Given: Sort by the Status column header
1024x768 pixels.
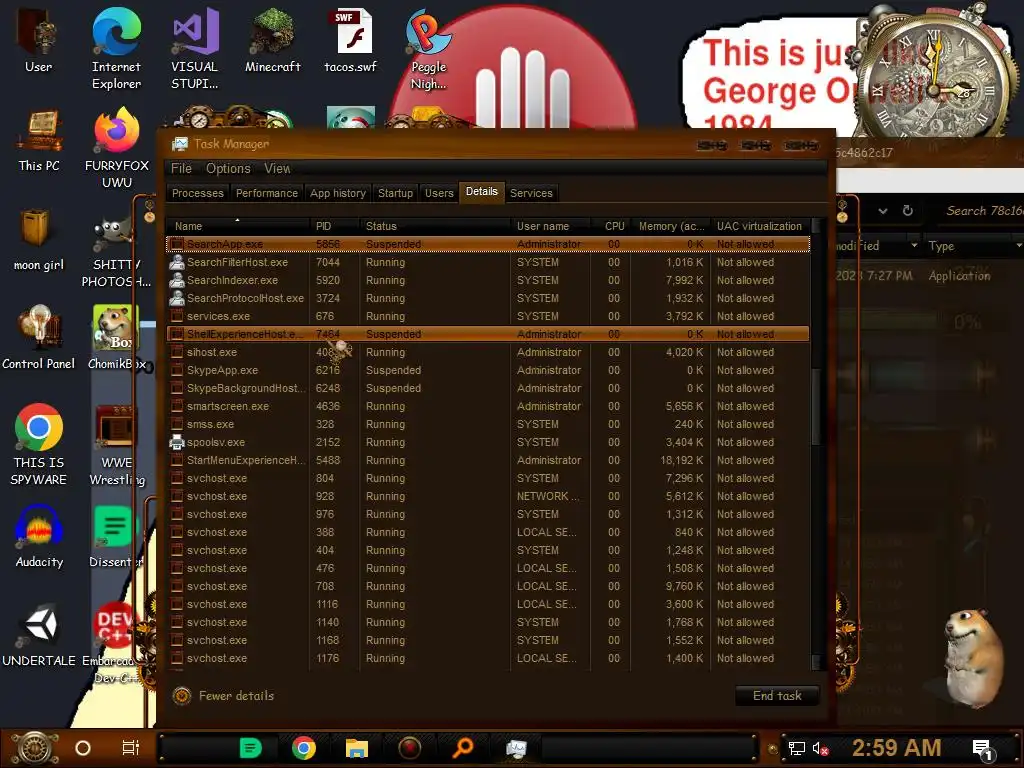Looking at the screenshot, I should click(435, 226).
